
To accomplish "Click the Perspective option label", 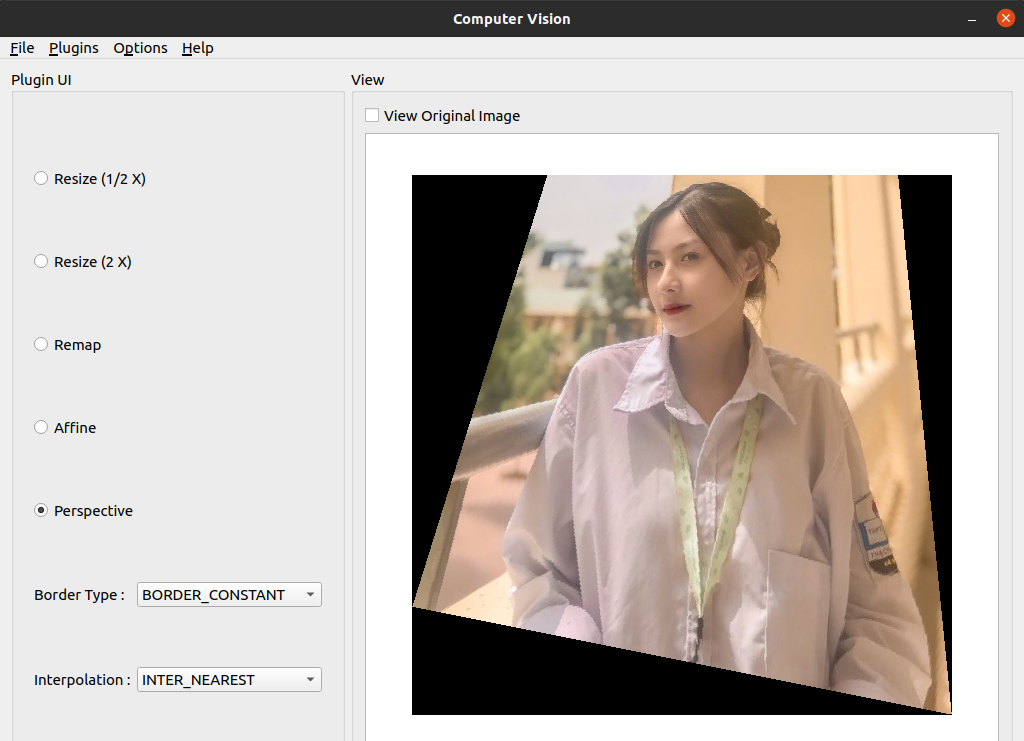I will coord(93,511).
